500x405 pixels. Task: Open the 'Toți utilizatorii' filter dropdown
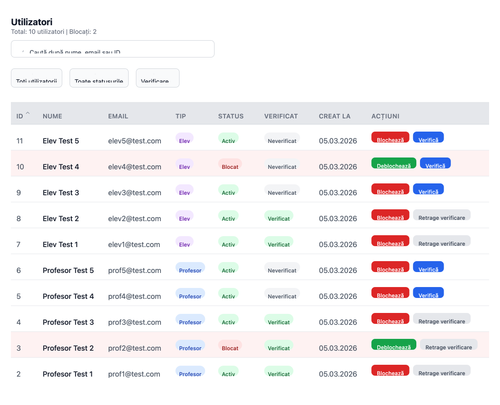coord(37,78)
